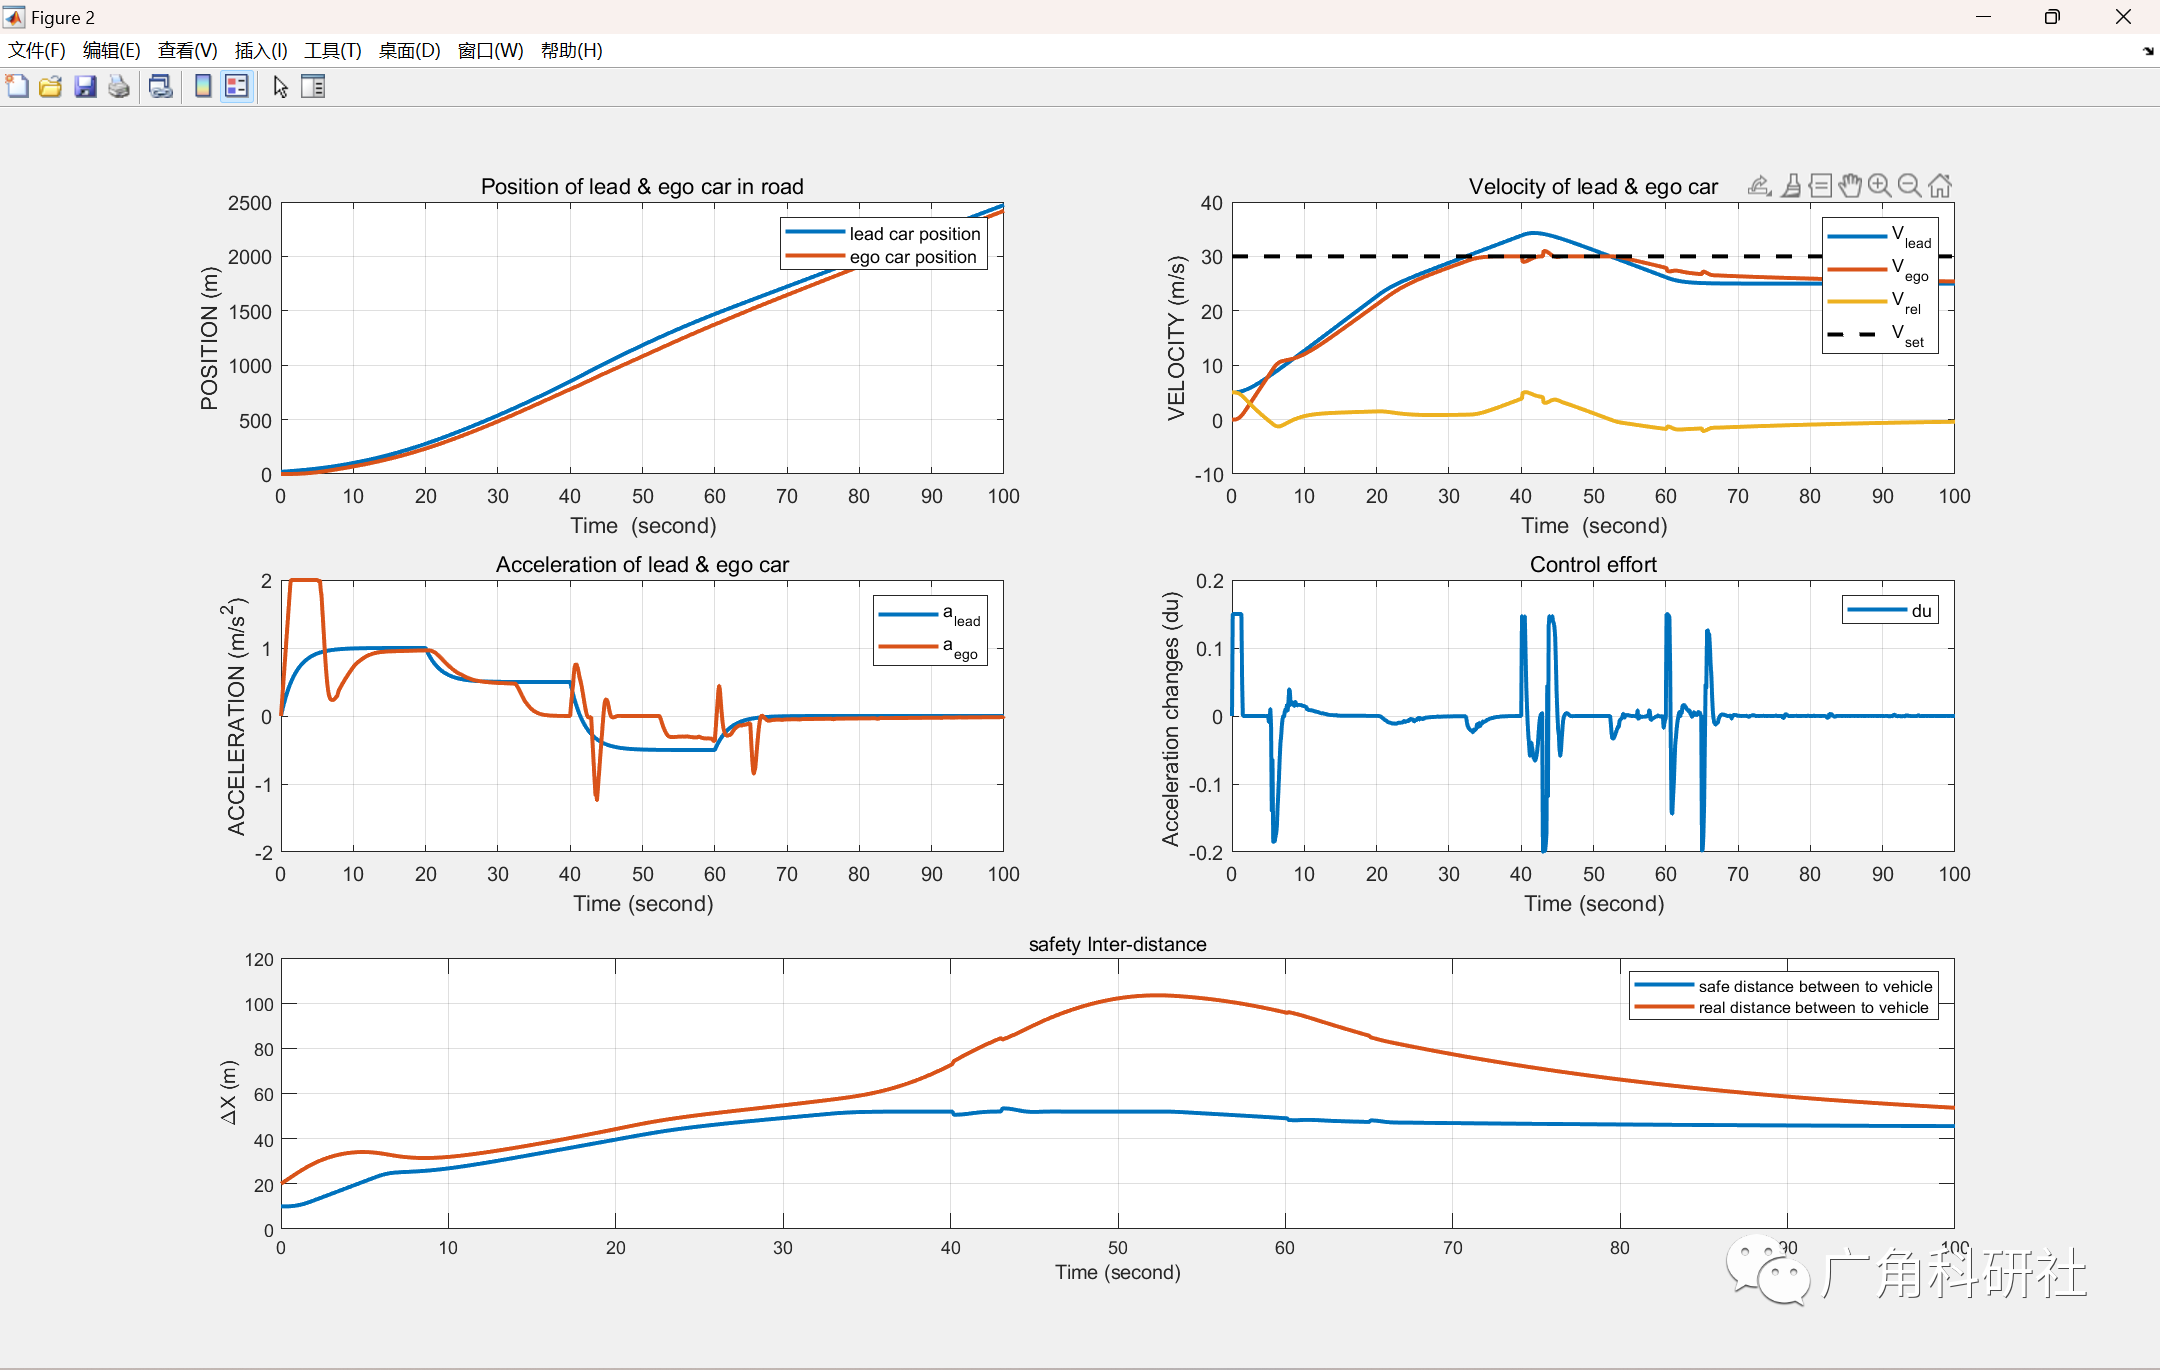Image resolution: width=2160 pixels, height=1370 pixels.
Task: Select 'lead car position' legend entry
Action: [x=884, y=234]
